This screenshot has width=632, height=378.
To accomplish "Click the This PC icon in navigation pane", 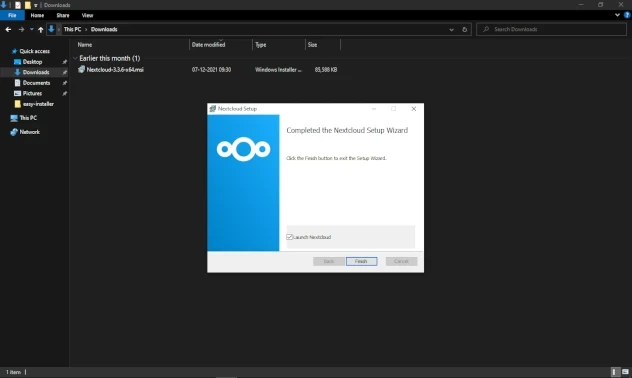I will coord(14,118).
